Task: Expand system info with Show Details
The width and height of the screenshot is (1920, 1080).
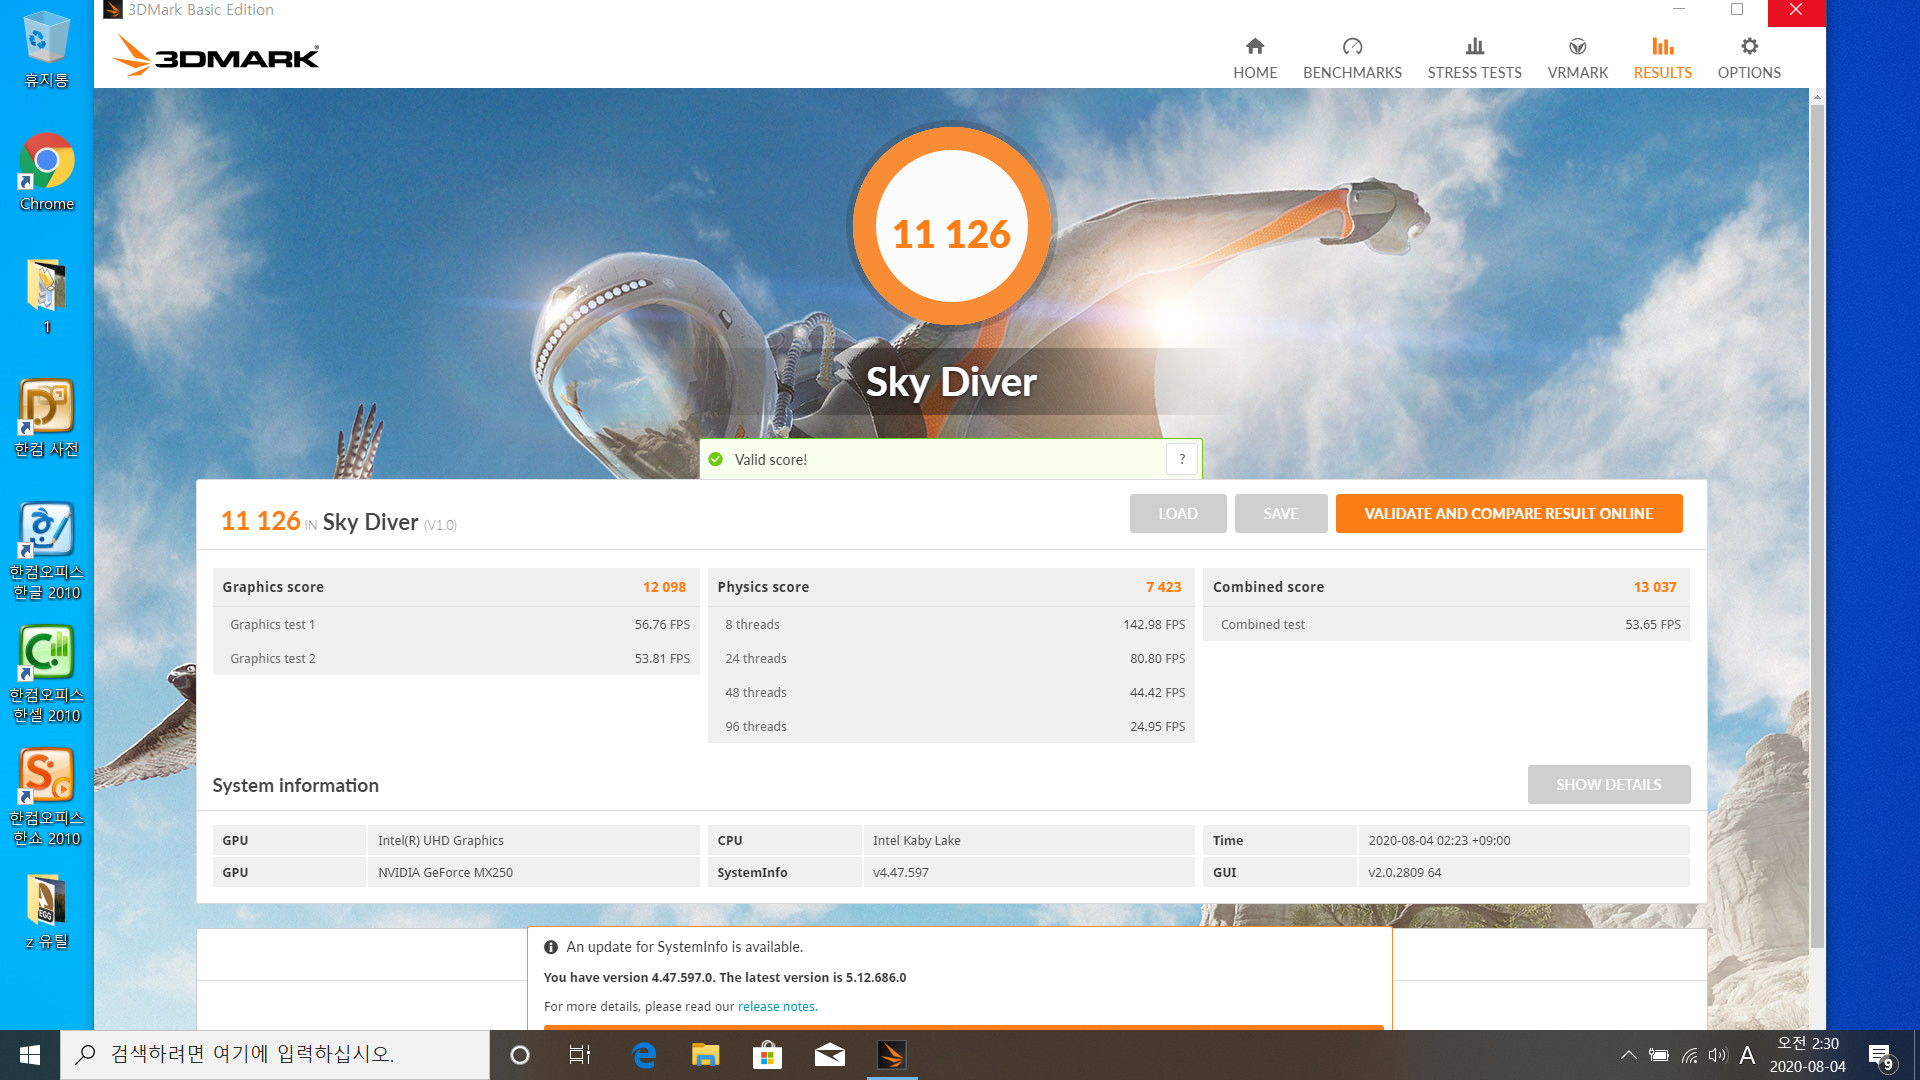Action: pyautogui.click(x=1608, y=785)
